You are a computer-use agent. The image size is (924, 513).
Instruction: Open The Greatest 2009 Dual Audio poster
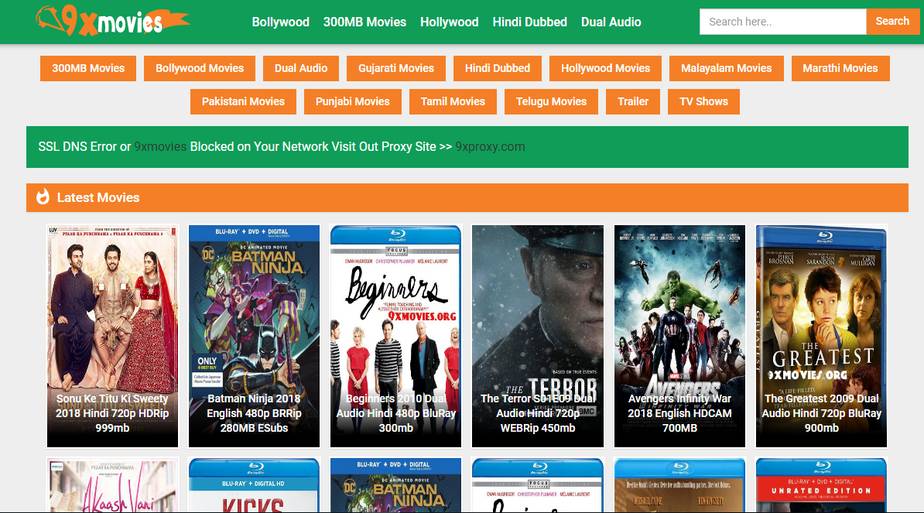(x=821, y=336)
